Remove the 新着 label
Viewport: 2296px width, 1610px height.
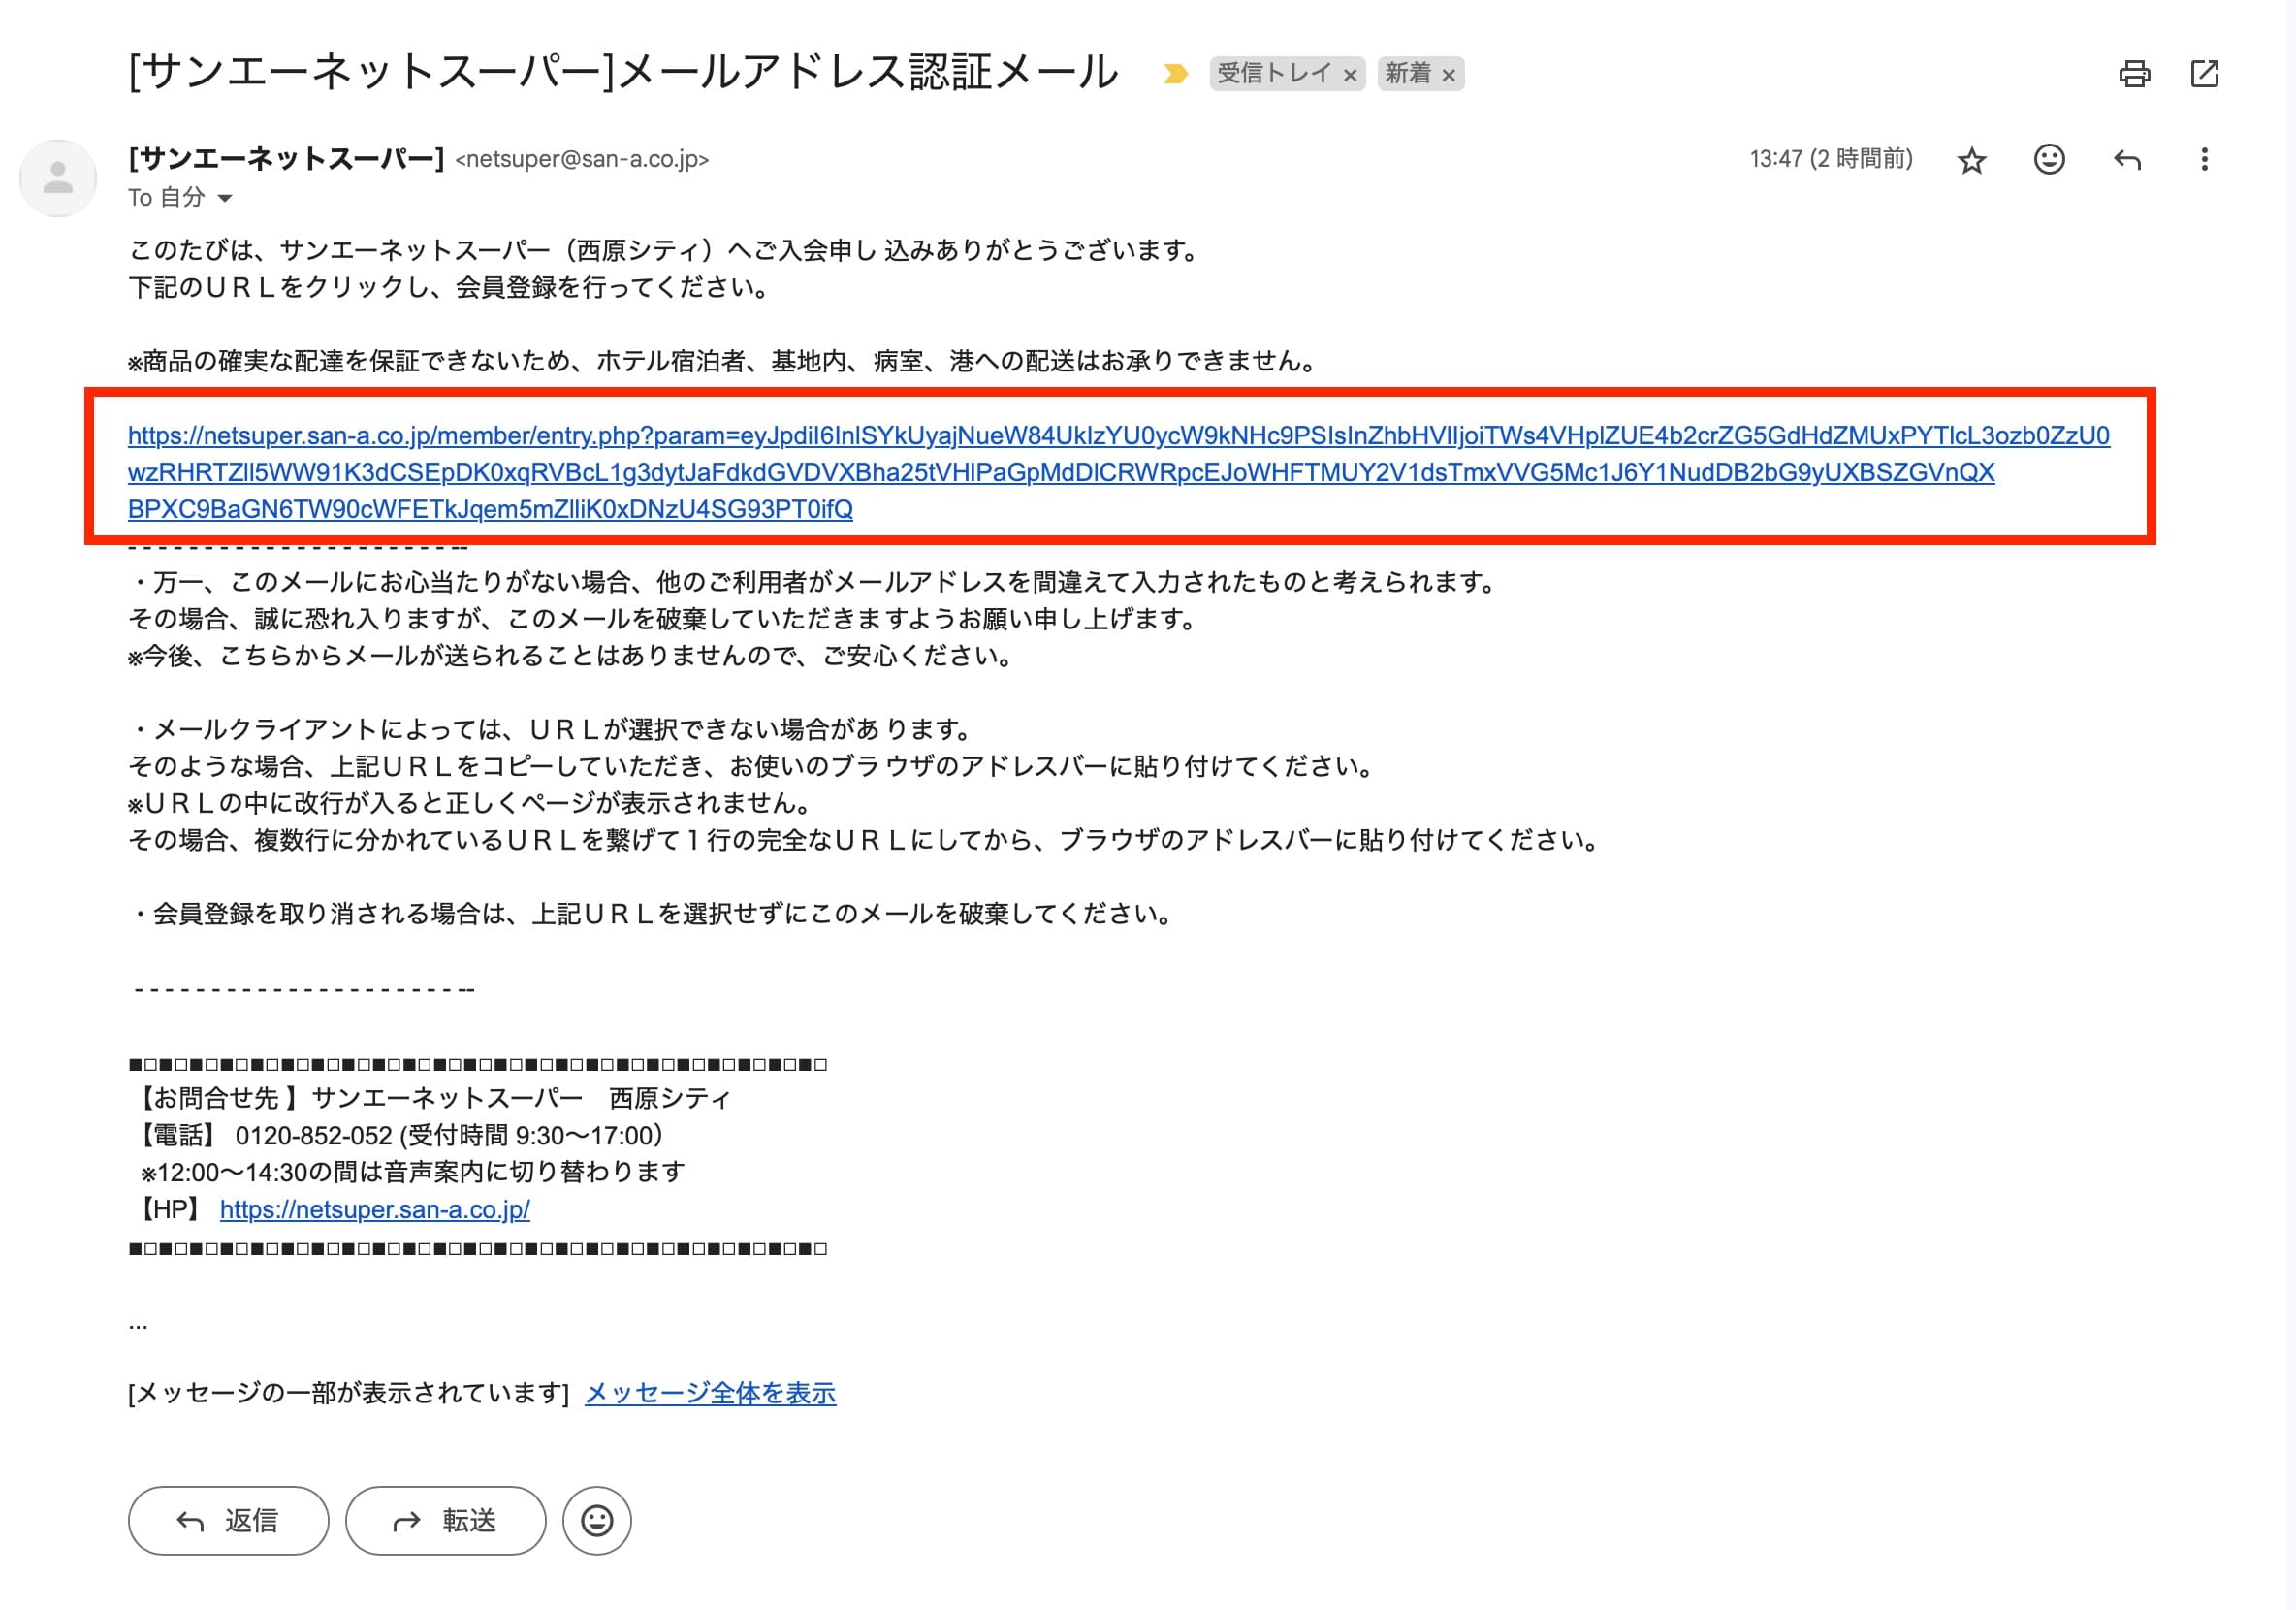[1447, 75]
